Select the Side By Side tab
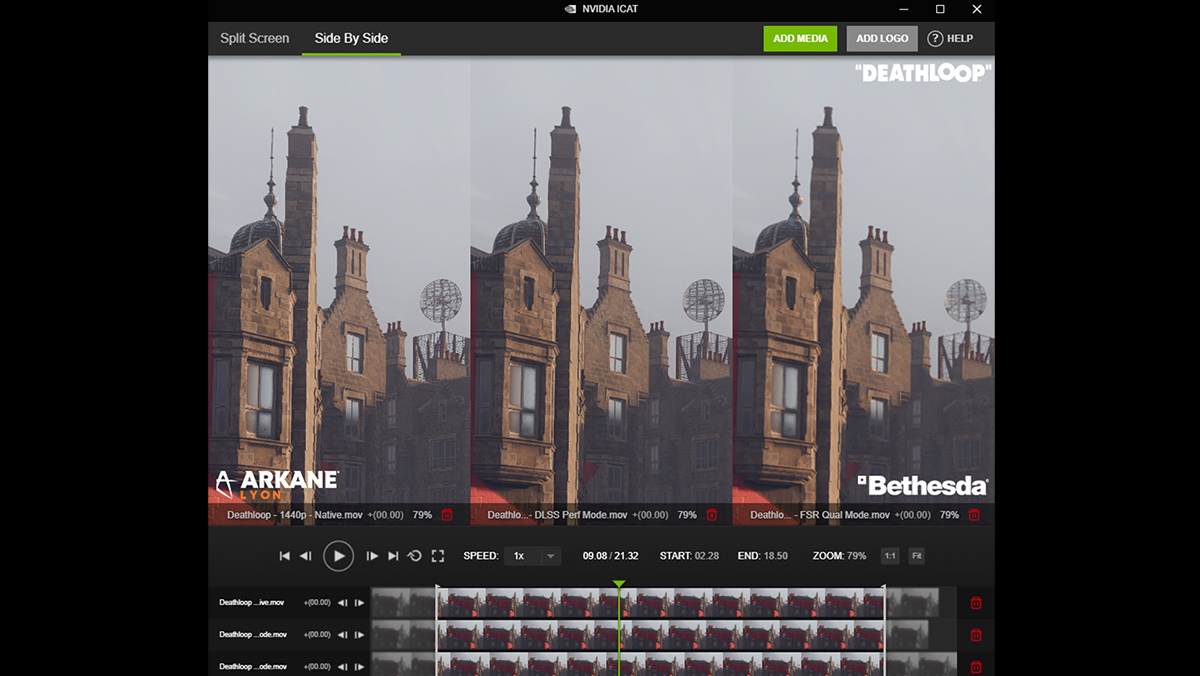Screen dimensions: 1200x676 (351, 38)
